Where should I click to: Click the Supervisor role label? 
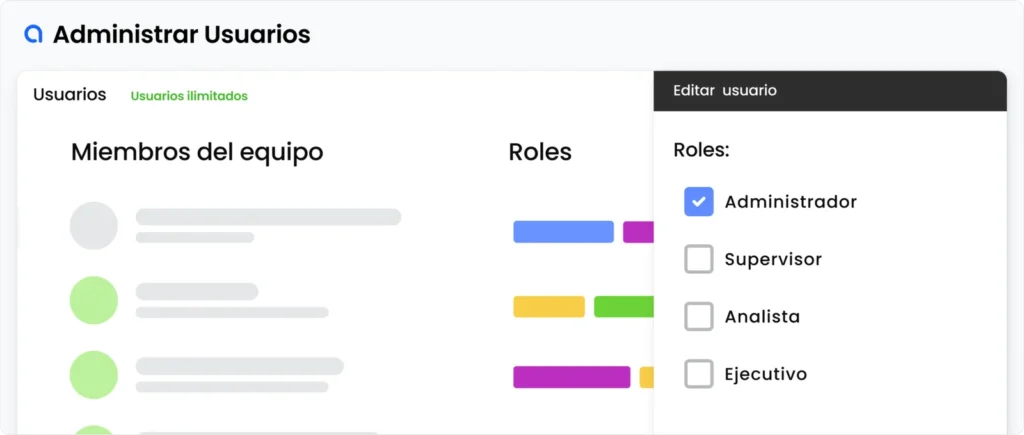[773, 260]
